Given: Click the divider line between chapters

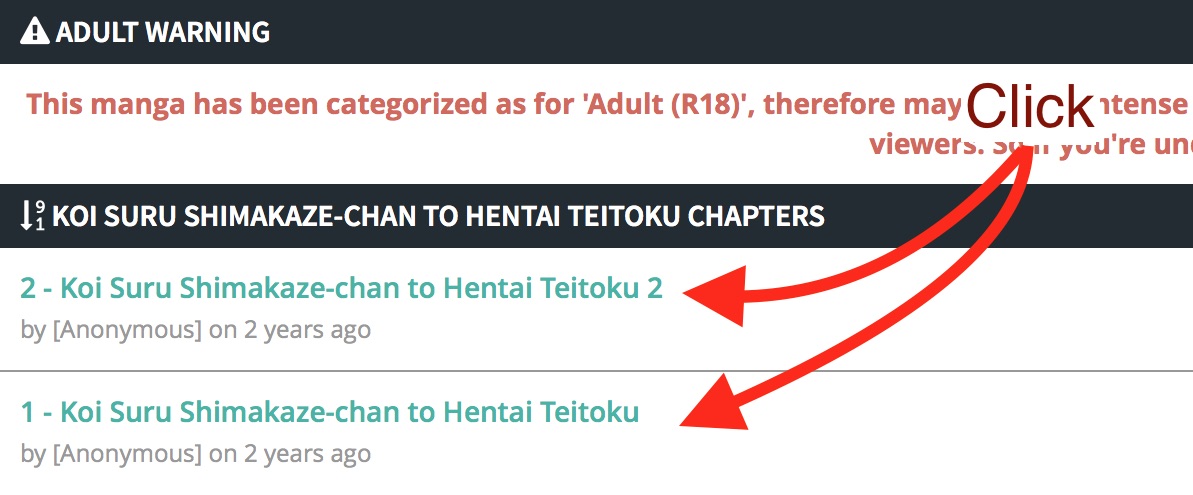Looking at the screenshot, I should [x=596, y=371].
